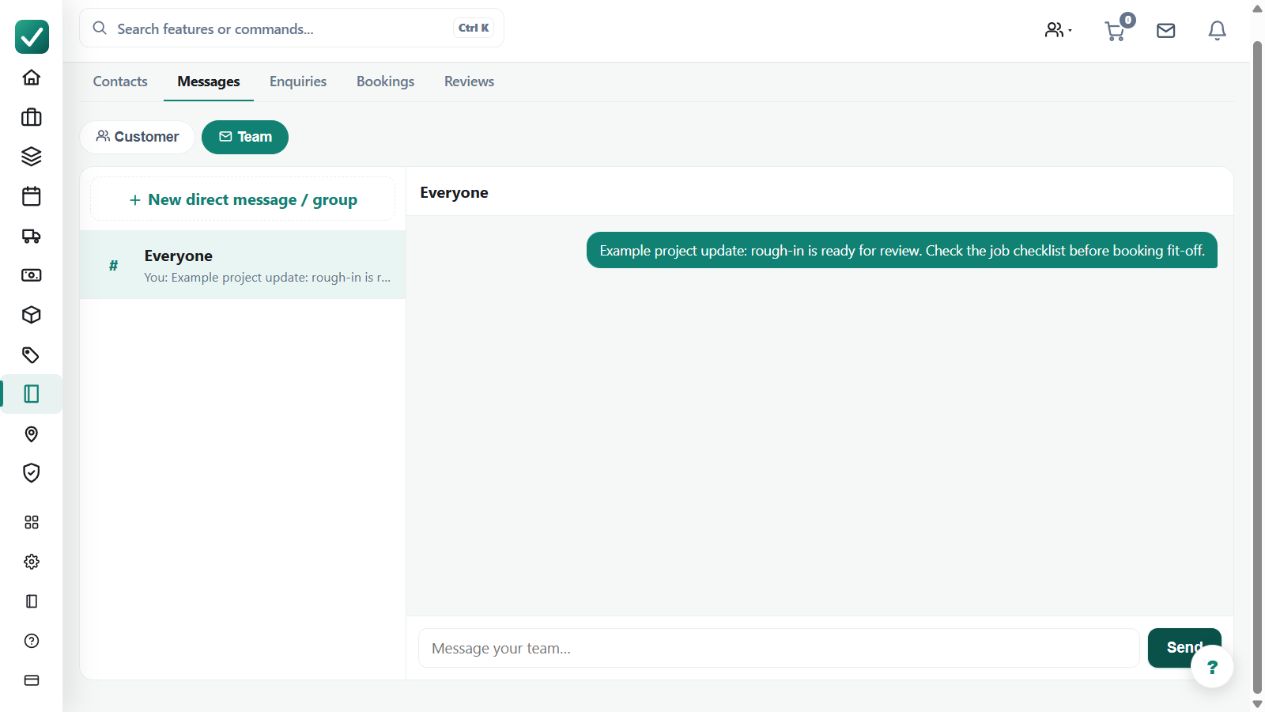Viewport: 1265px width, 712px height.
Task: Open the credit card billing icon
Action: [31, 680]
